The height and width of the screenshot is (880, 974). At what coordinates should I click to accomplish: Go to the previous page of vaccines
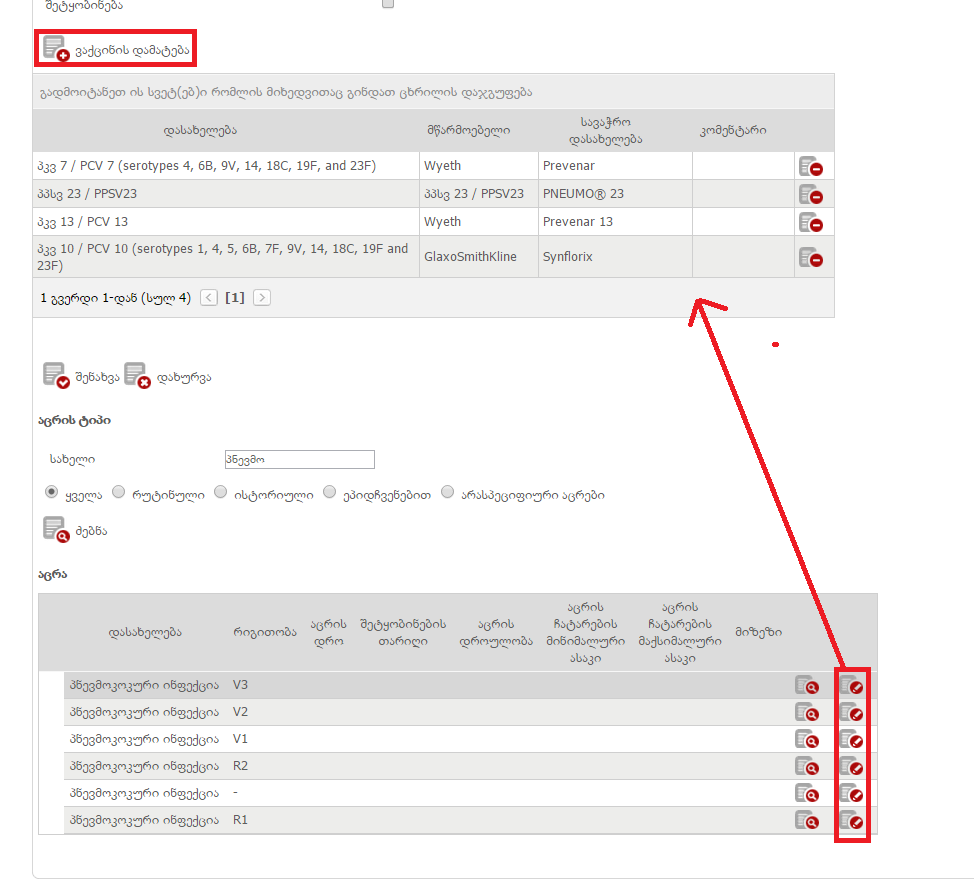(x=209, y=297)
